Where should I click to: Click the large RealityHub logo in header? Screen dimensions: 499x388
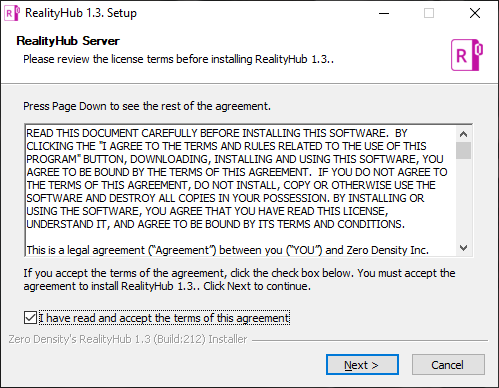(x=467, y=55)
